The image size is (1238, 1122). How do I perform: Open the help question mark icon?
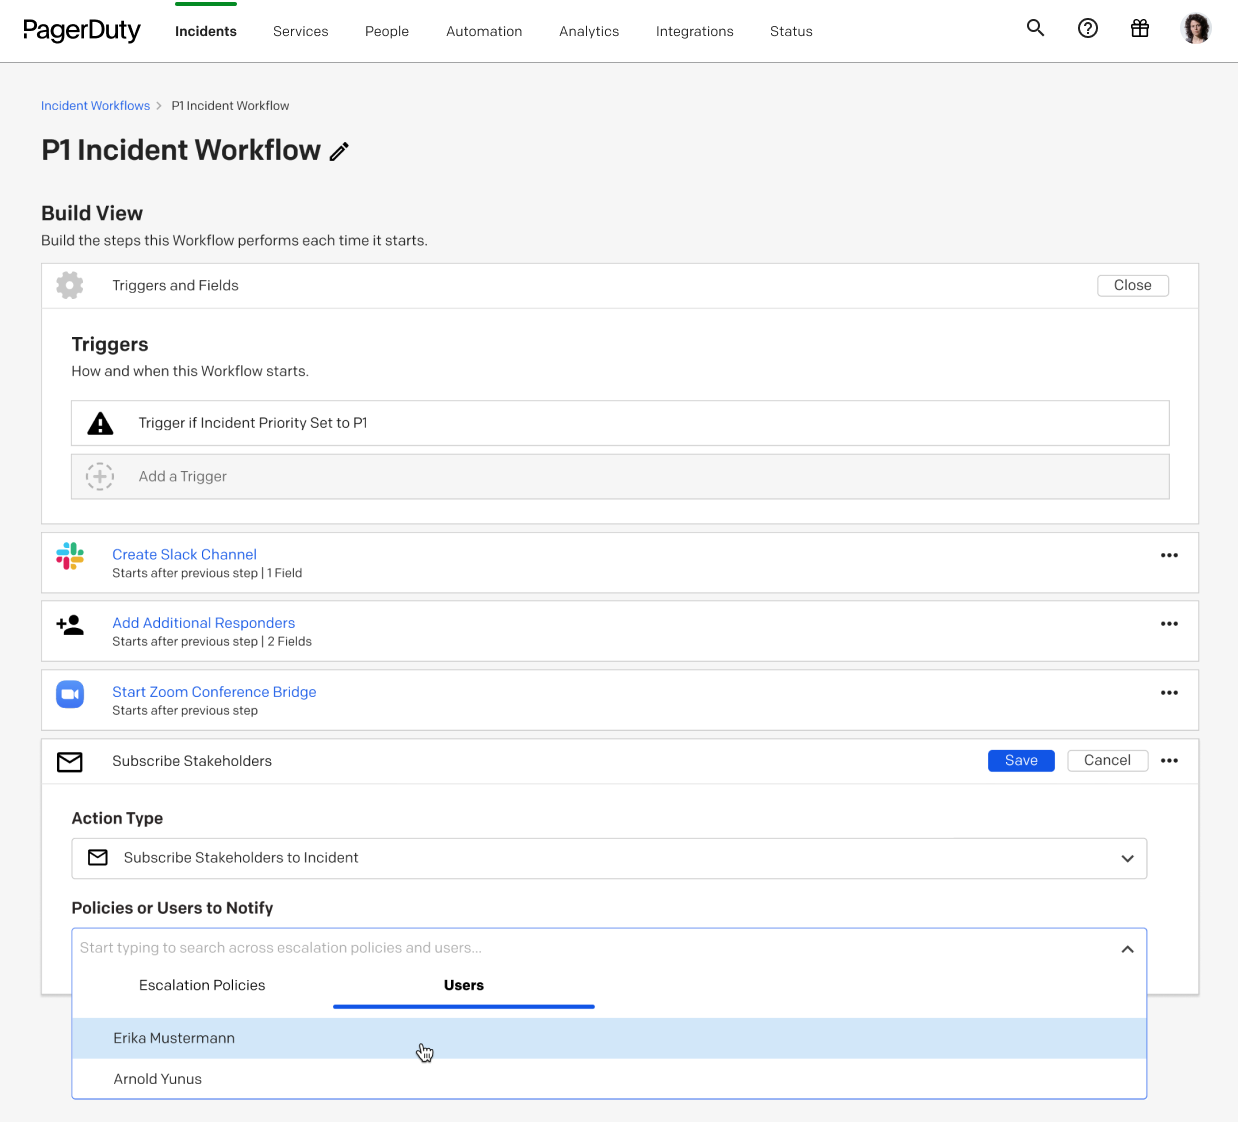(x=1087, y=29)
